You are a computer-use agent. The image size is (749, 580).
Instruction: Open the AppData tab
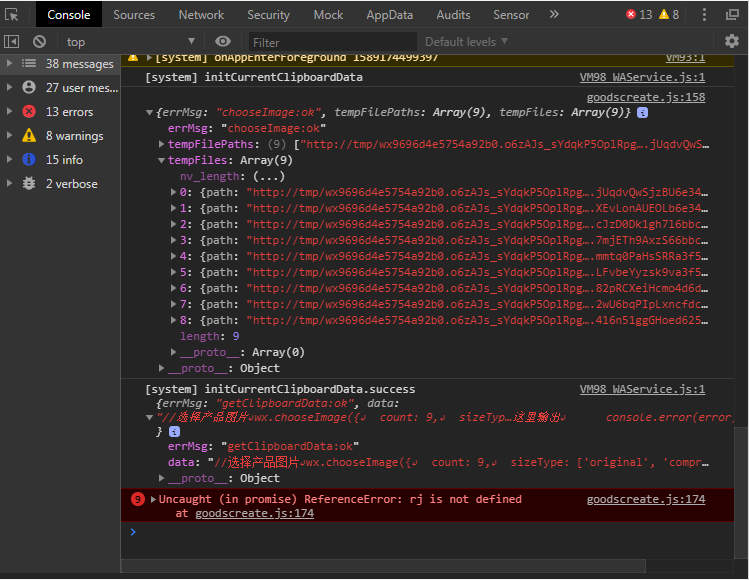click(x=389, y=15)
